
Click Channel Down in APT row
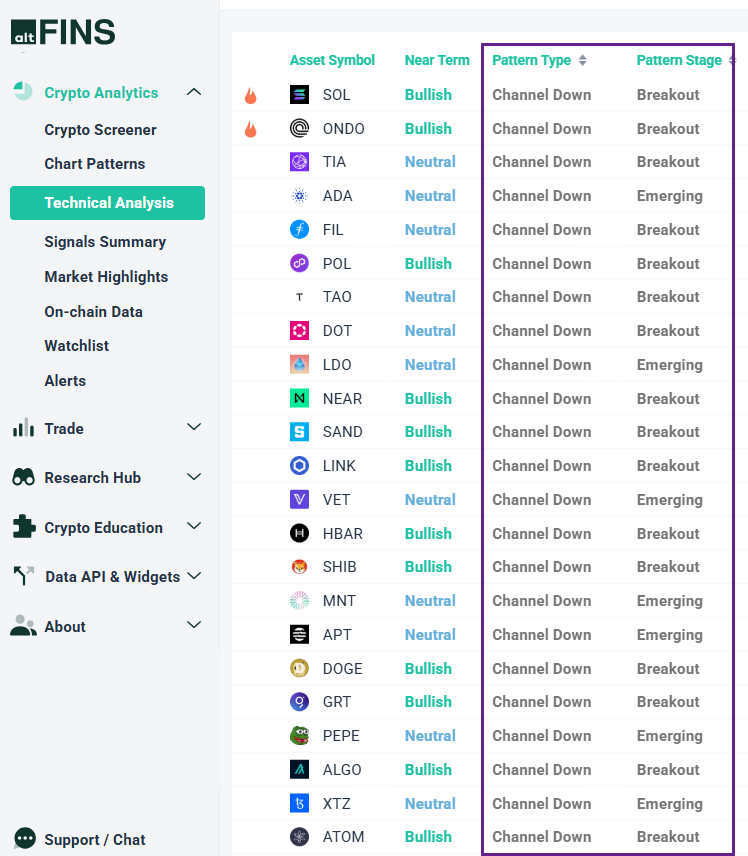pyautogui.click(x=542, y=634)
